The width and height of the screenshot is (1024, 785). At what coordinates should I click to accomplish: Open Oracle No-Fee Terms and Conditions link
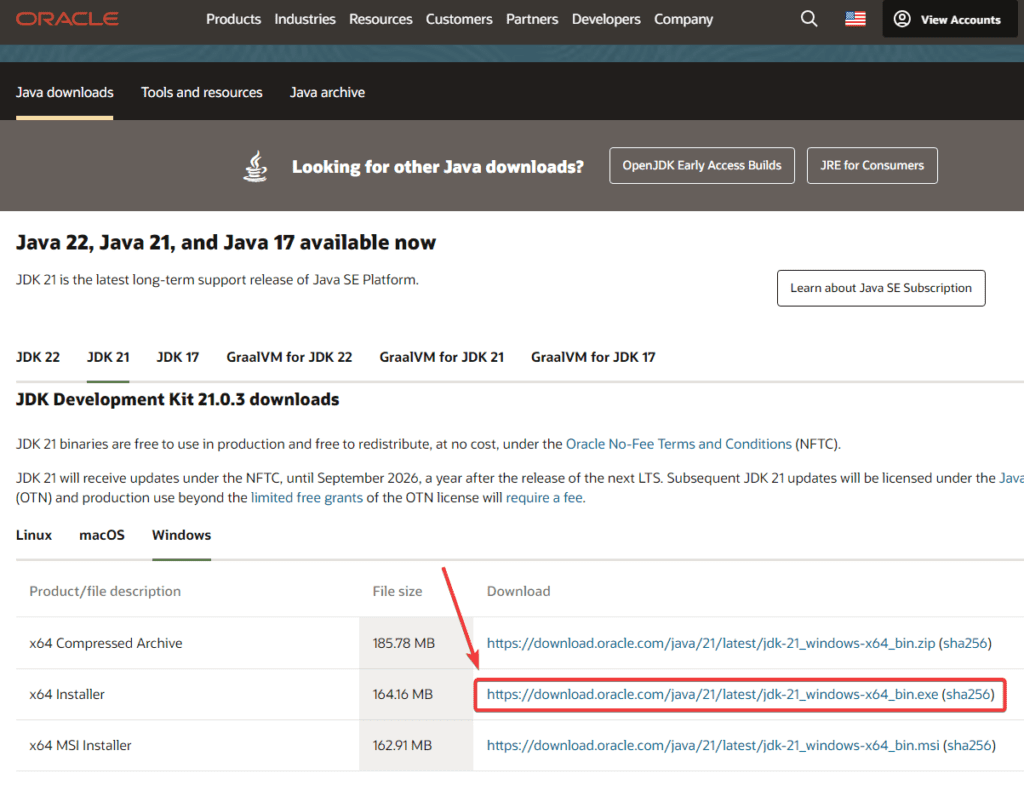(679, 444)
